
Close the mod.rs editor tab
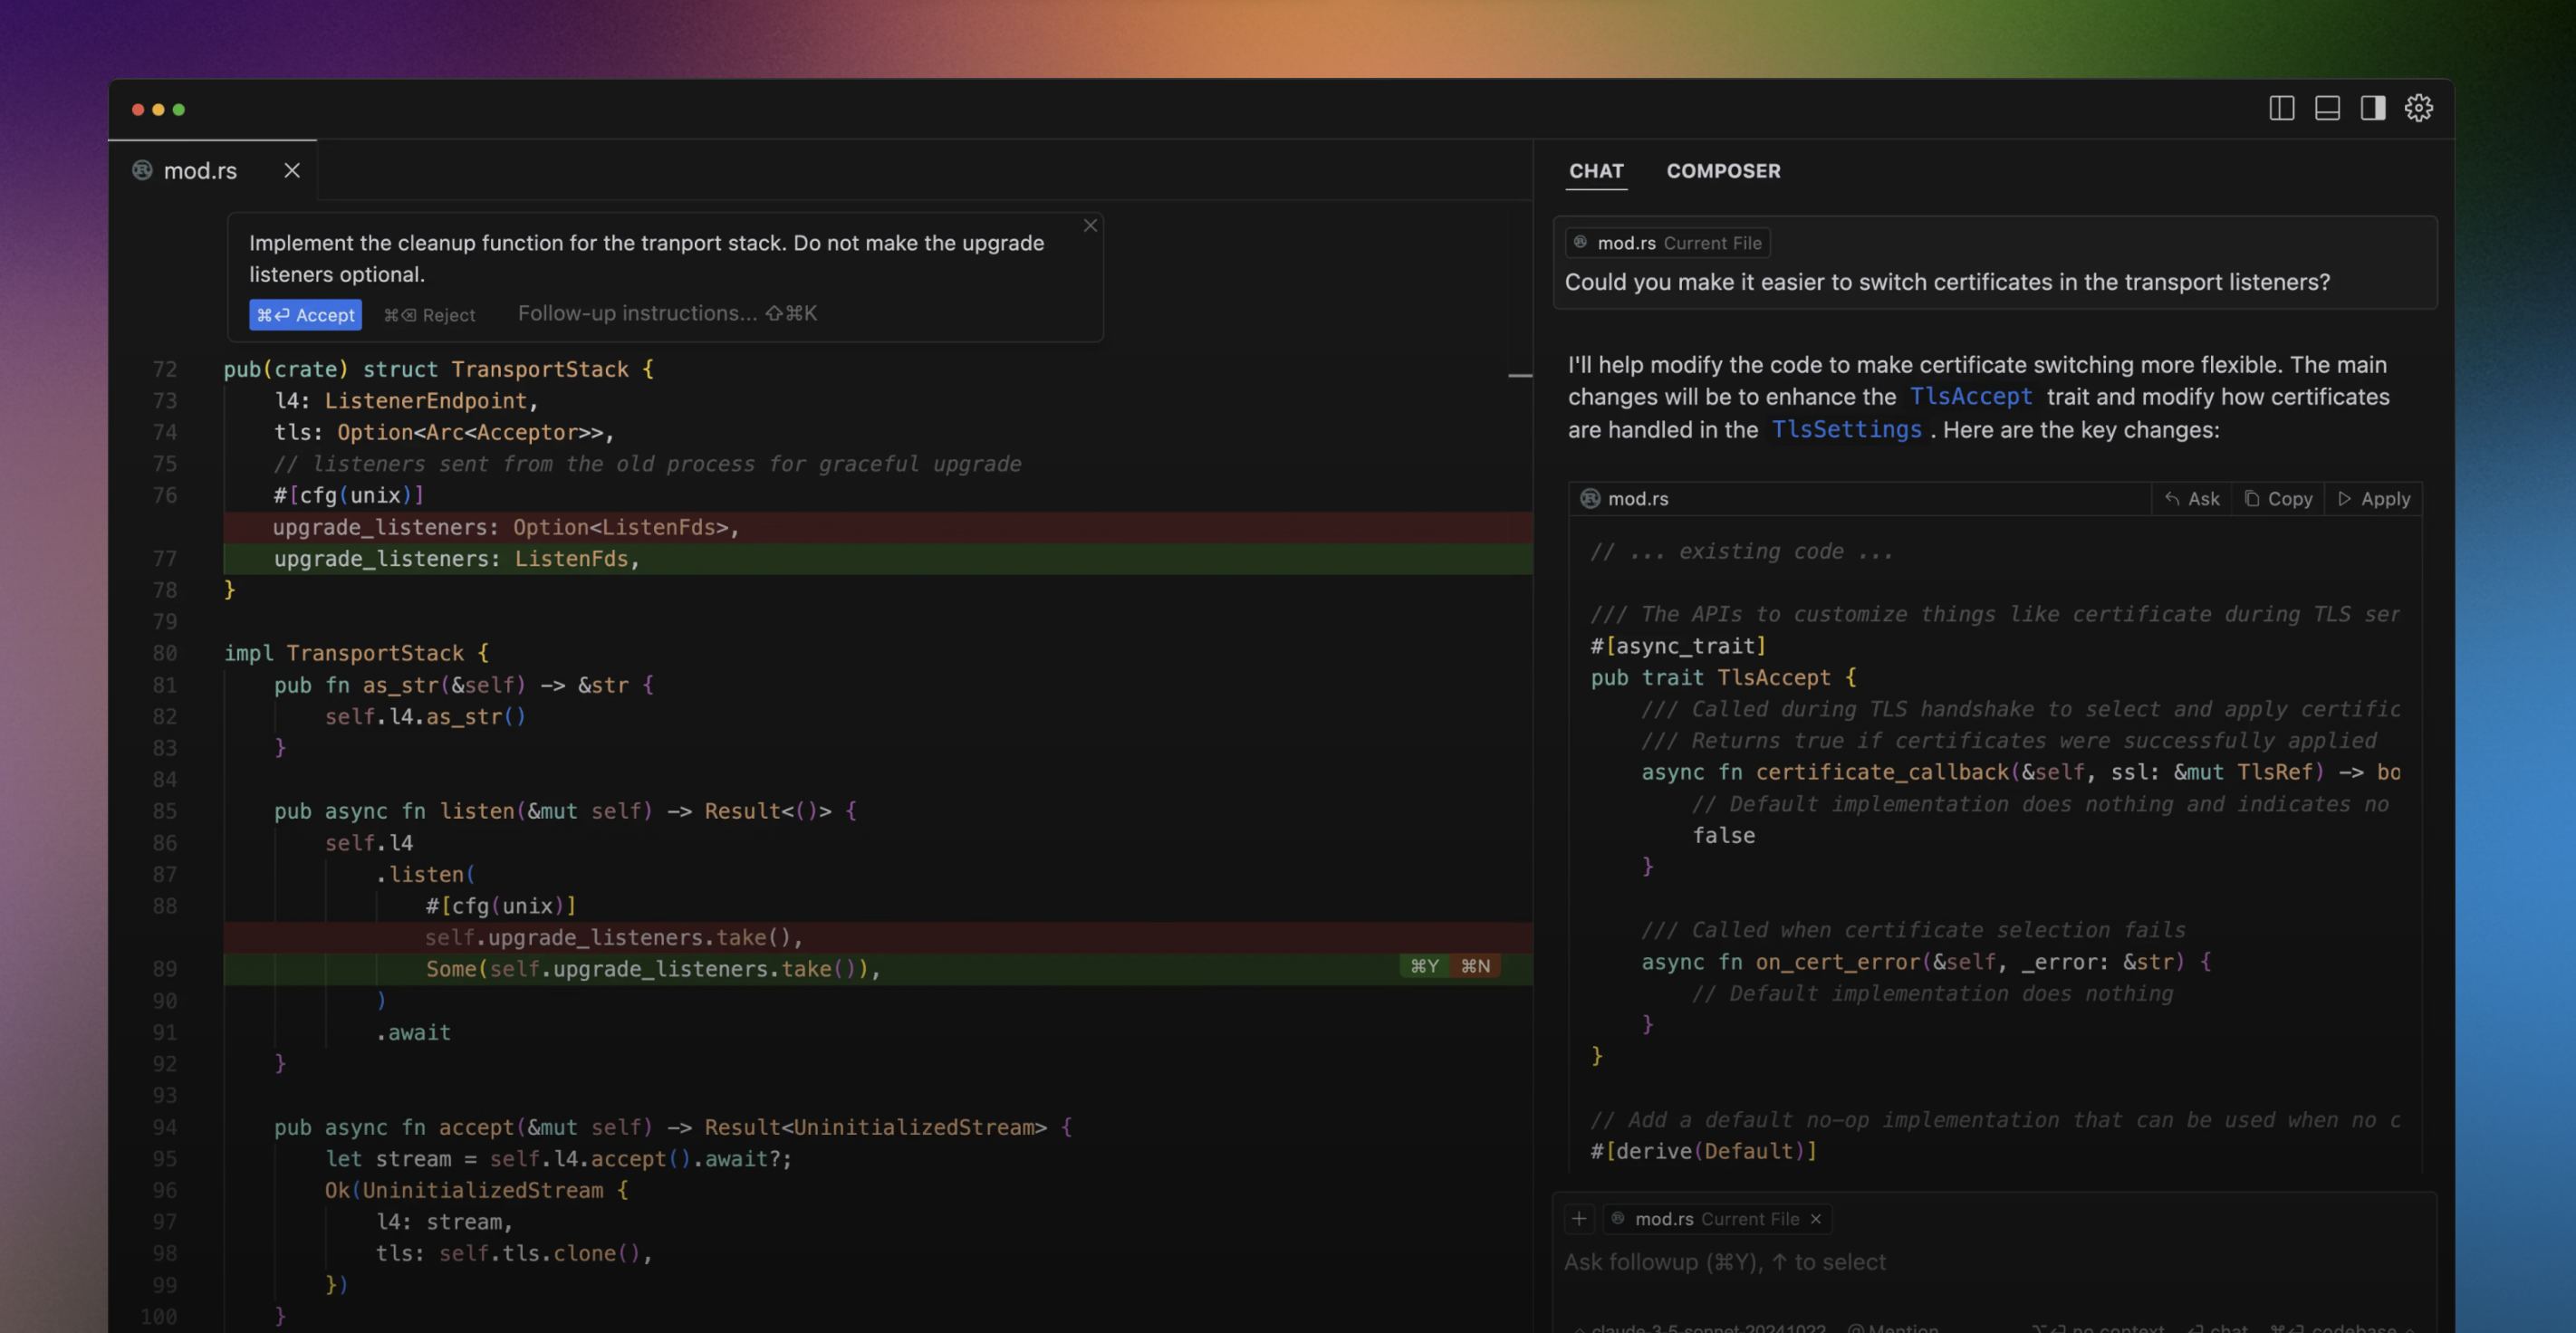pyautogui.click(x=292, y=171)
